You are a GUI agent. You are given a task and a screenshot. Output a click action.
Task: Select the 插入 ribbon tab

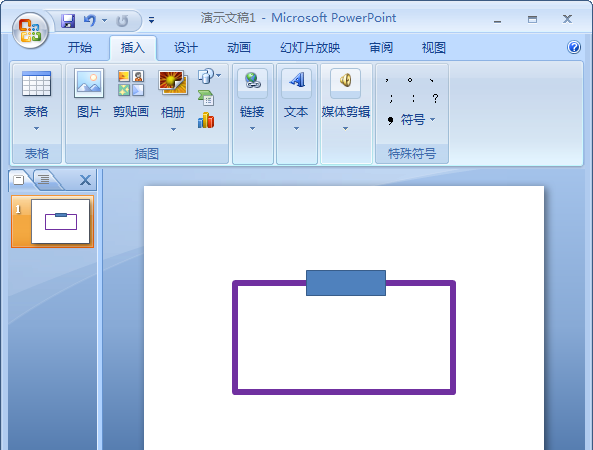(133, 48)
